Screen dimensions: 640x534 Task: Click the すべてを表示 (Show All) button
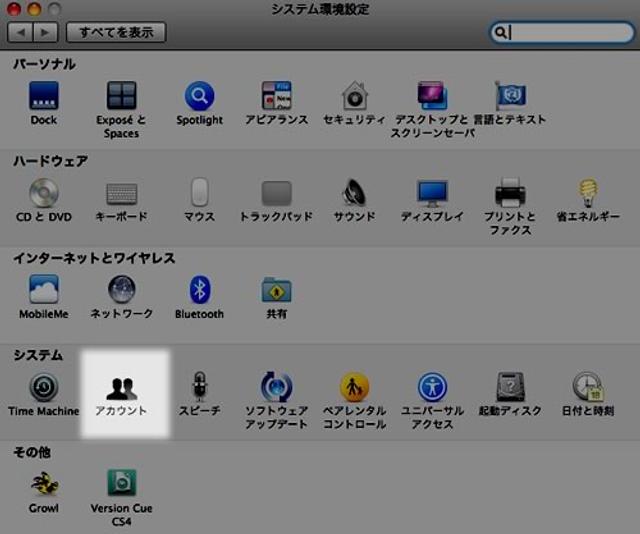pos(116,32)
